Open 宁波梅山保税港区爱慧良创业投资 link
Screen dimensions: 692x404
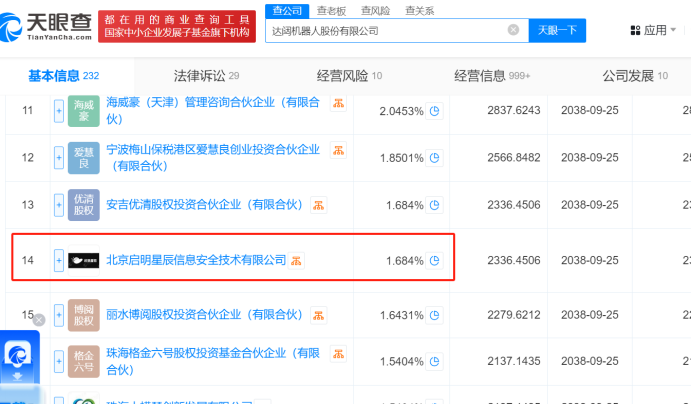(213, 158)
